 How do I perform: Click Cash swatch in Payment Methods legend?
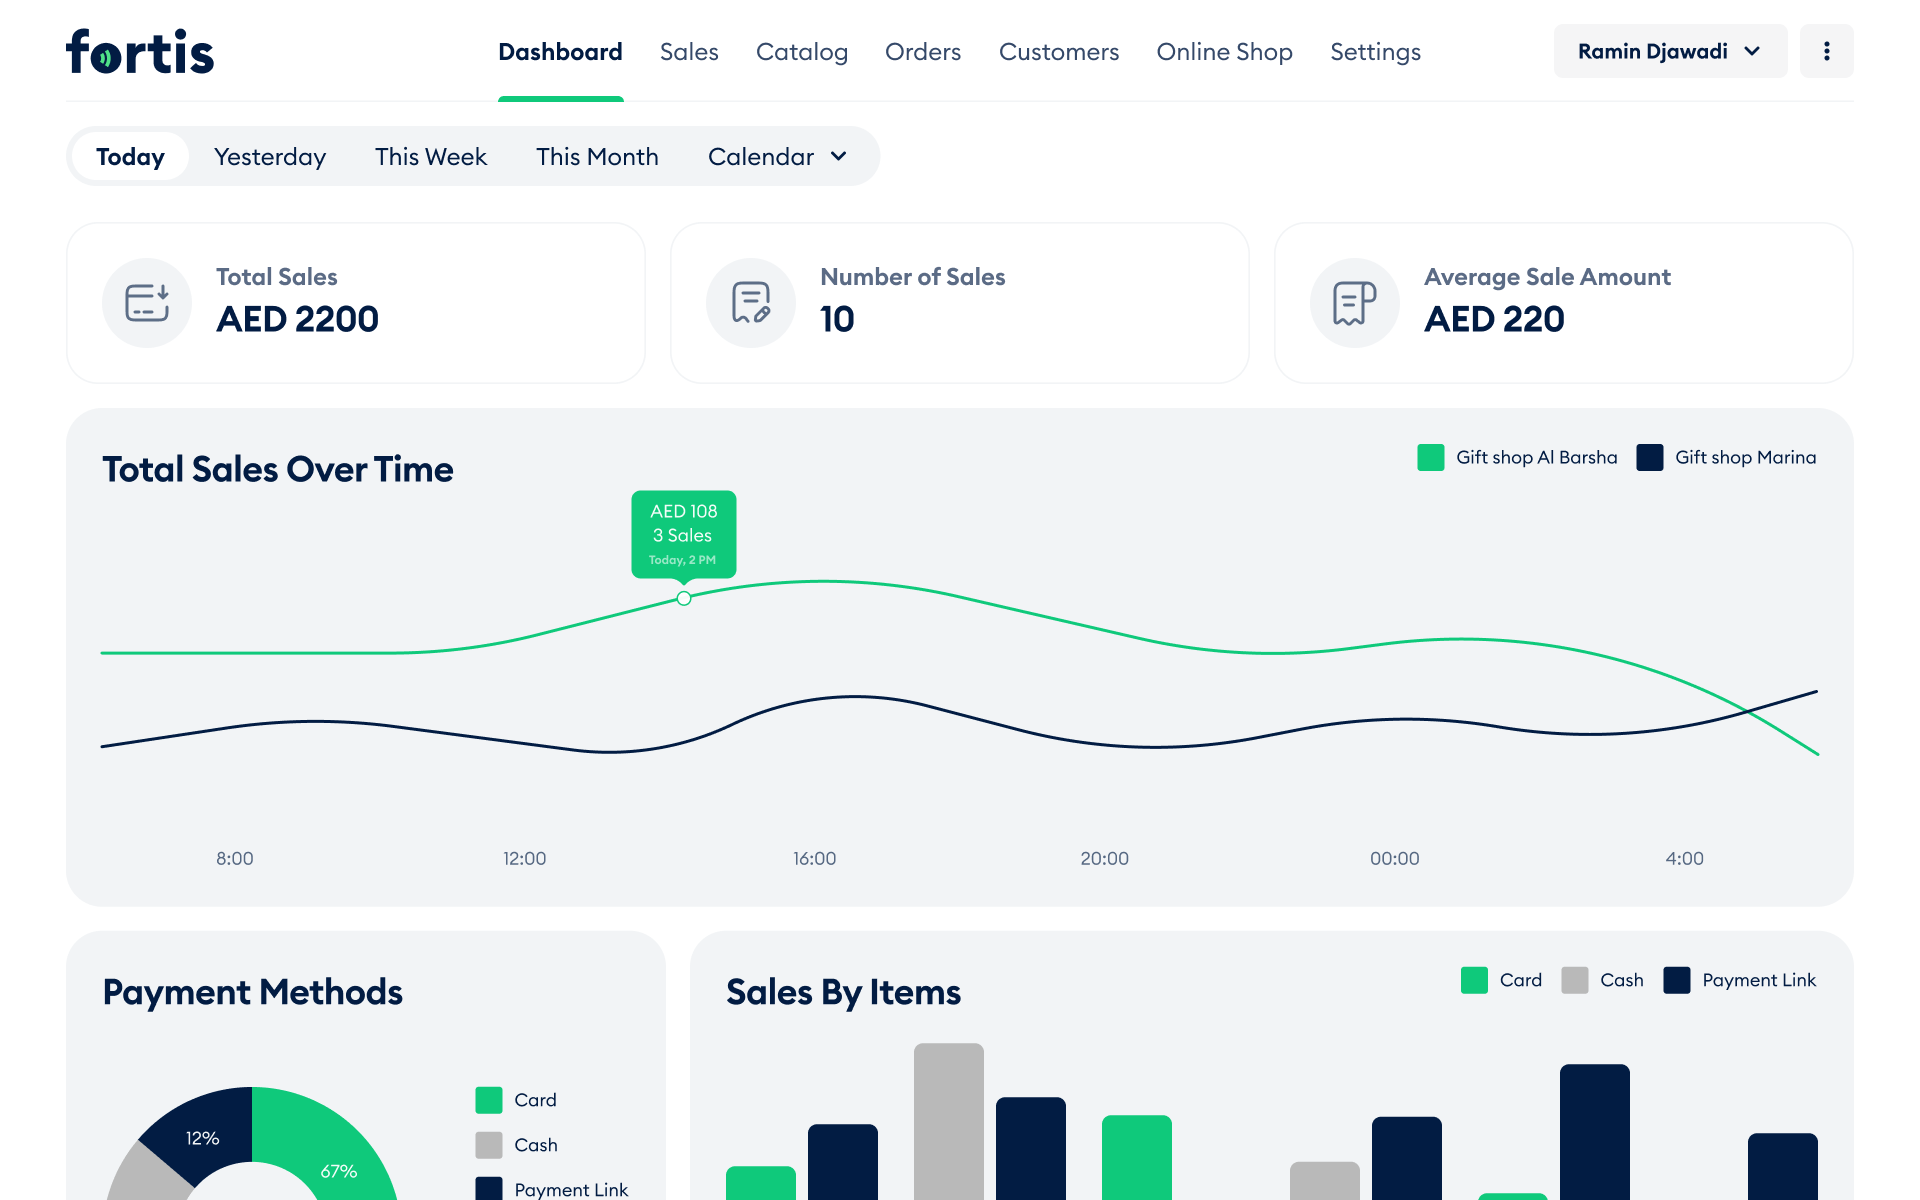(x=489, y=1145)
